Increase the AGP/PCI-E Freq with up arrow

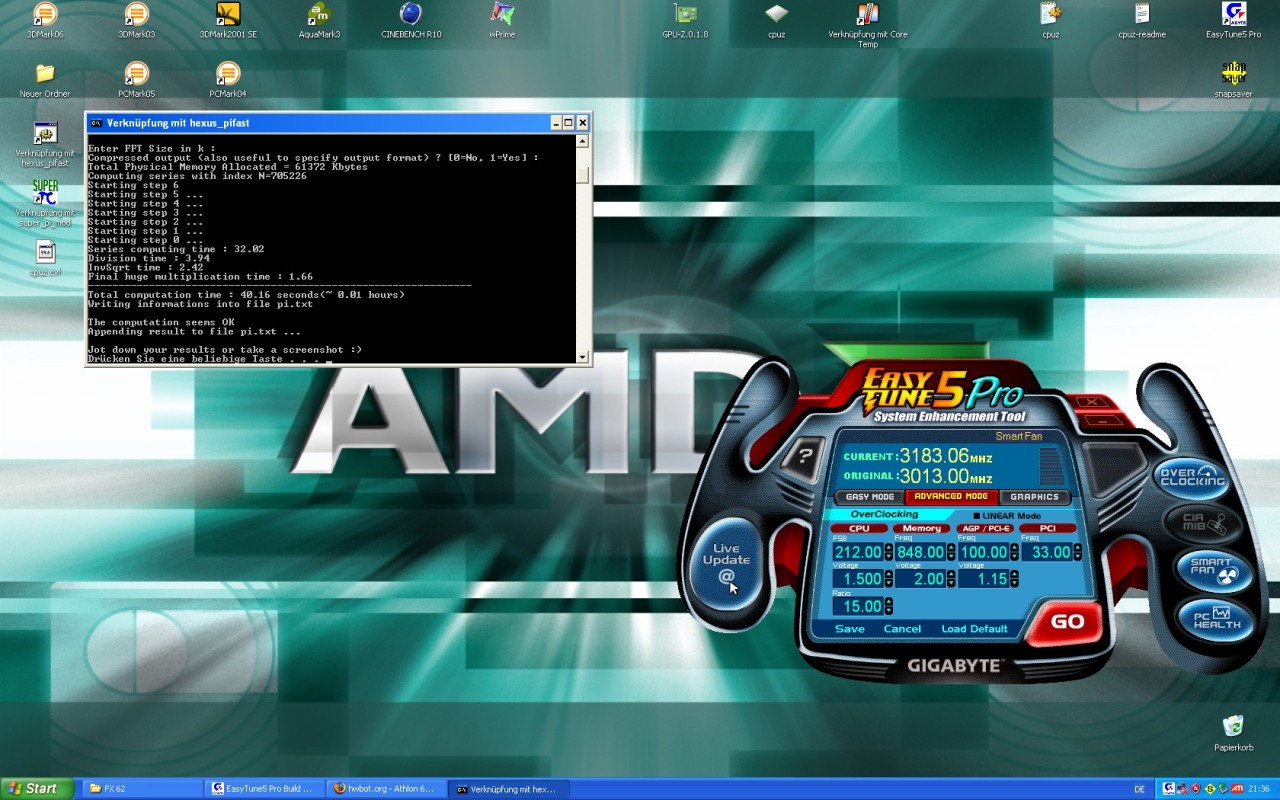1014,547
